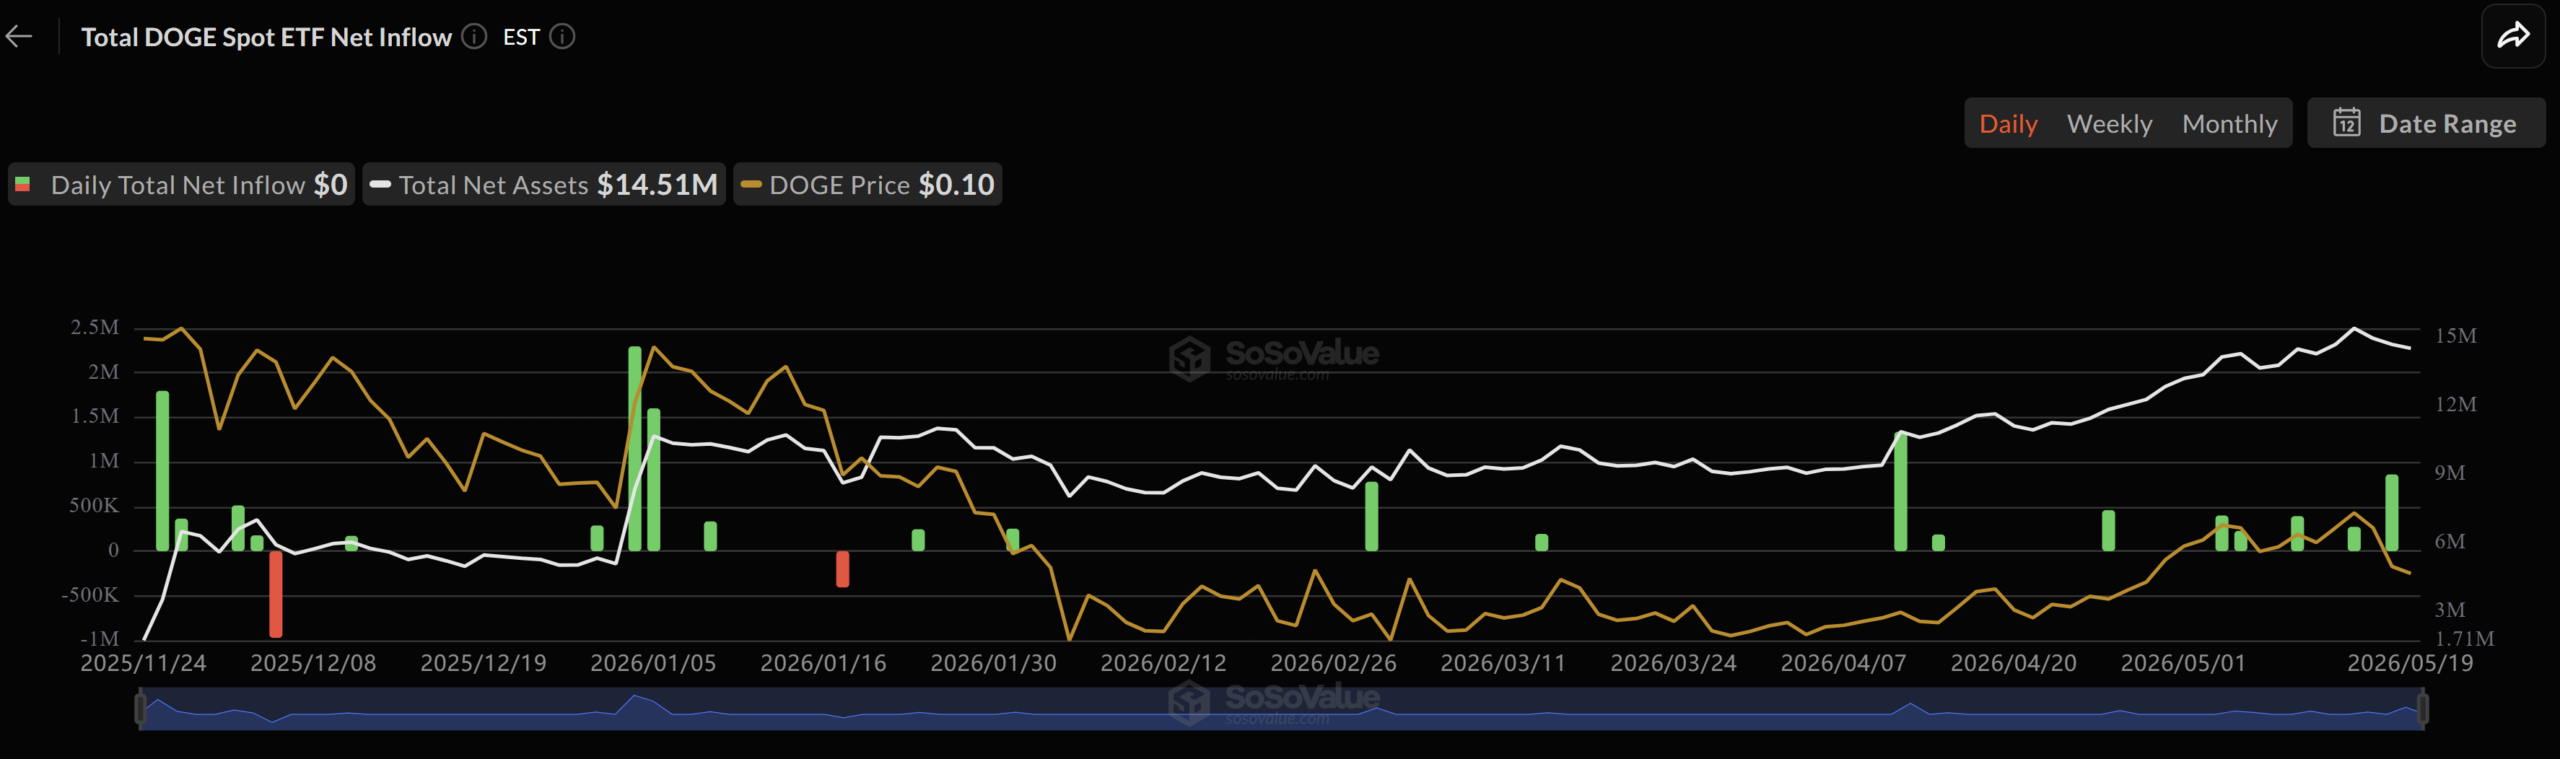Click the red outflow bar near 2025/12/08

[x=276, y=594]
